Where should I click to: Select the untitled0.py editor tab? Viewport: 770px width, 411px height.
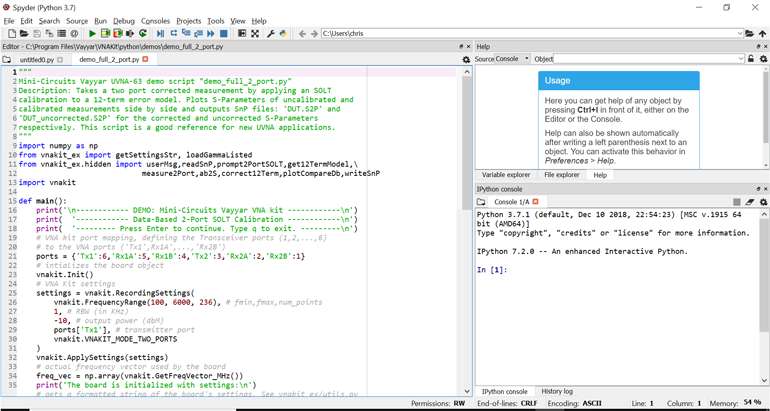pos(36,60)
